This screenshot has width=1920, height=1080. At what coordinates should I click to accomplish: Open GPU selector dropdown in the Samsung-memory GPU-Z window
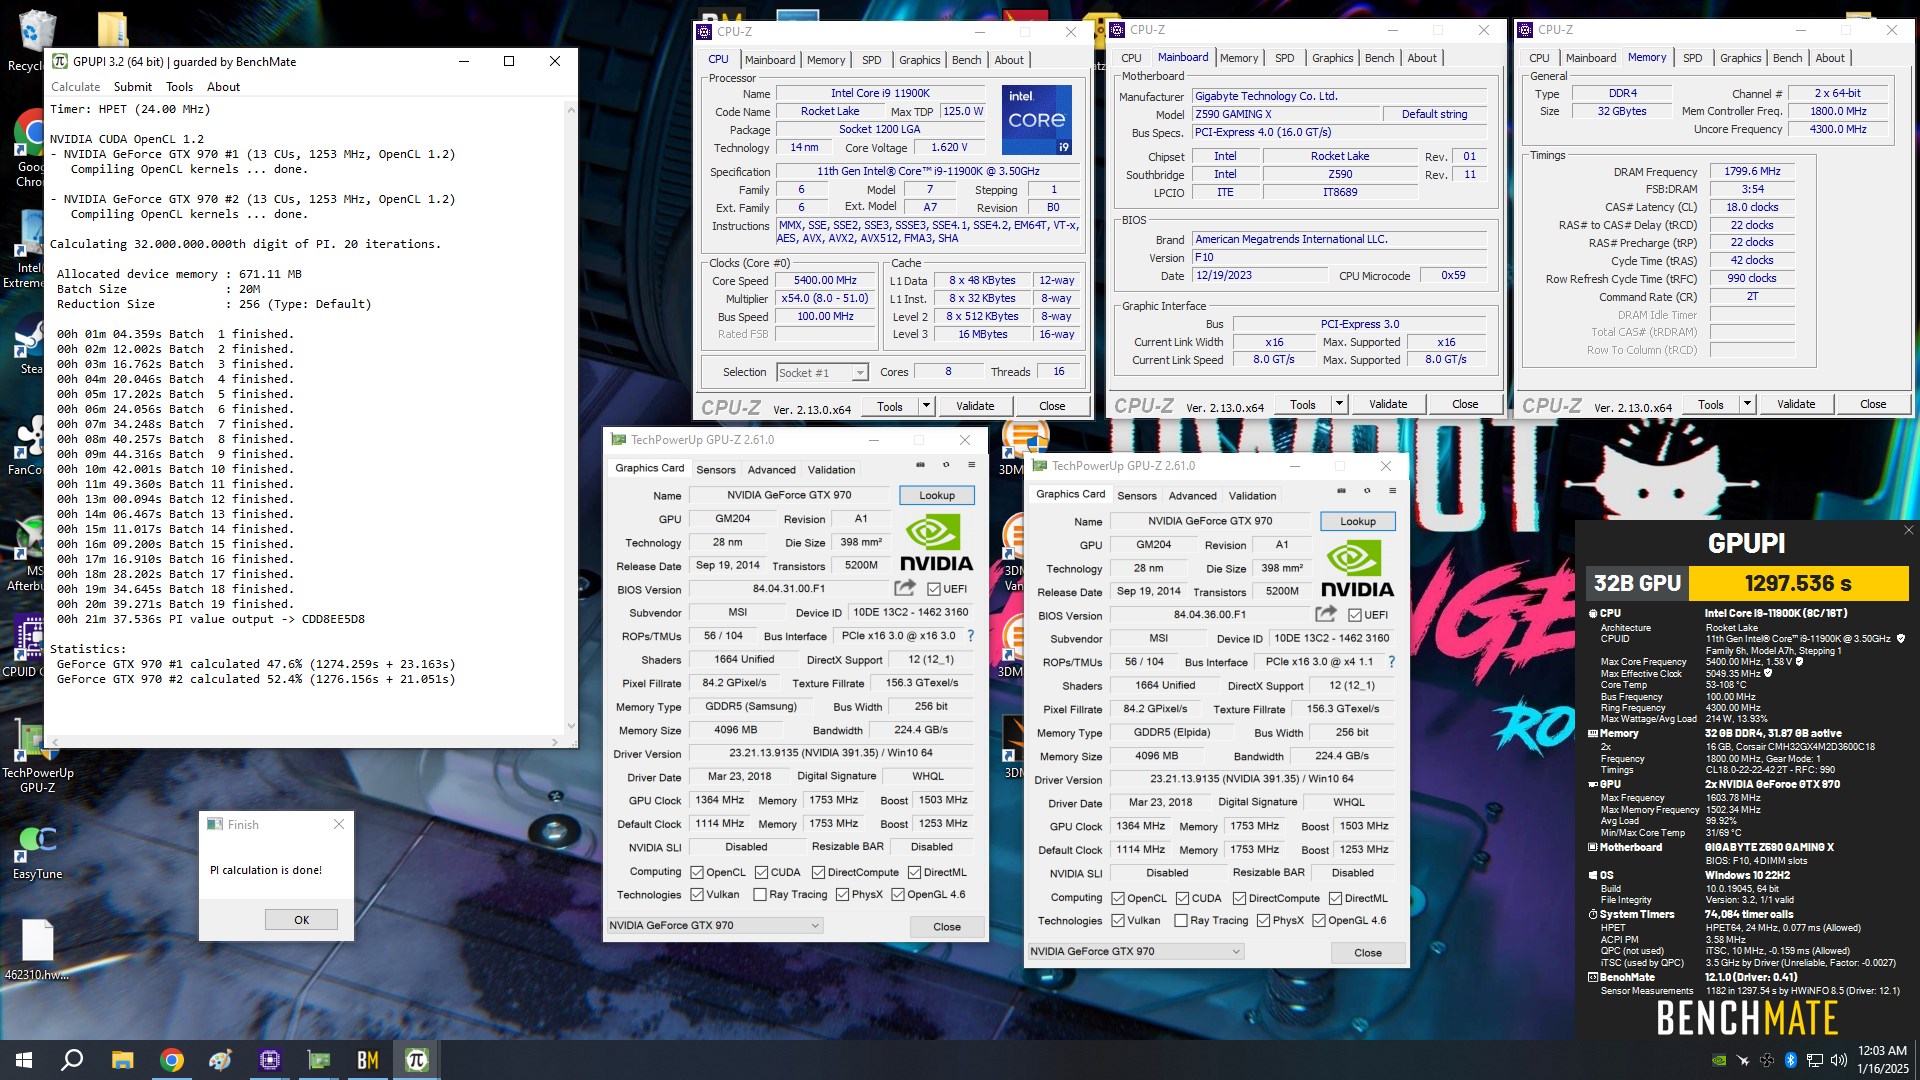[x=714, y=926]
